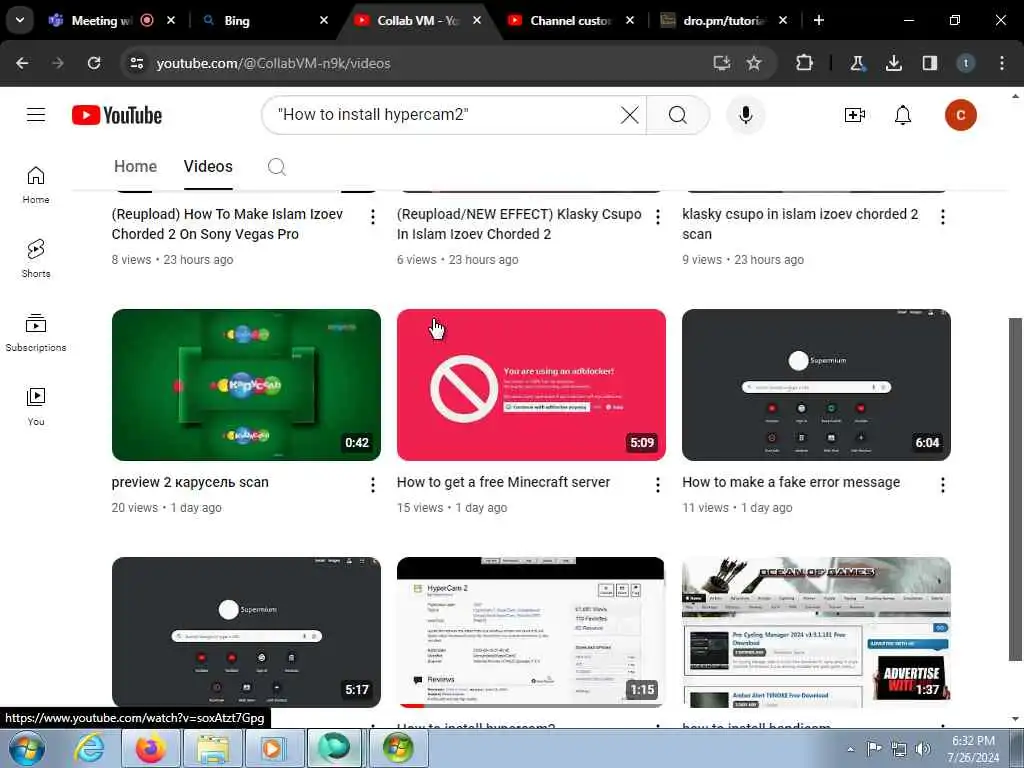The image size is (1024, 768).
Task: Open Shorts in the sidebar
Action: click(36, 259)
